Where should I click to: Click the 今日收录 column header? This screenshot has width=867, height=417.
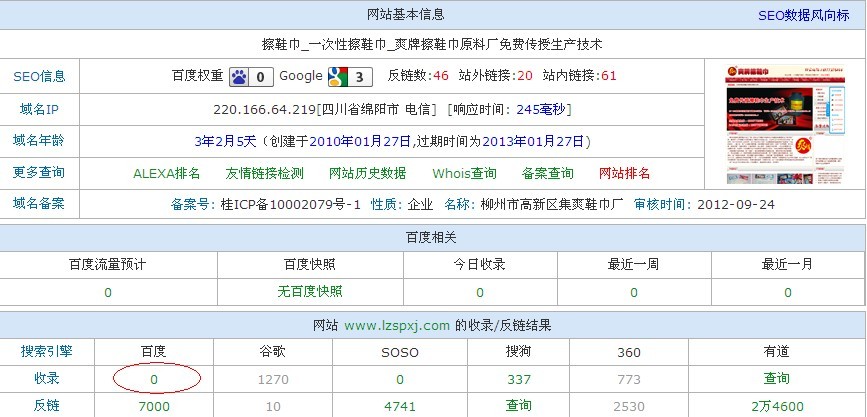pyautogui.click(x=480, y=264)
